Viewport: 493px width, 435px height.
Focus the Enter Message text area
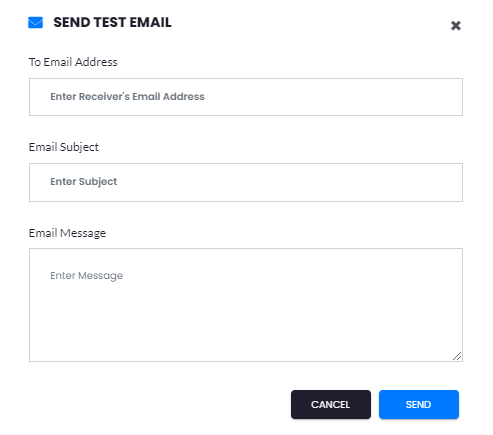click(x=246, y=305)
